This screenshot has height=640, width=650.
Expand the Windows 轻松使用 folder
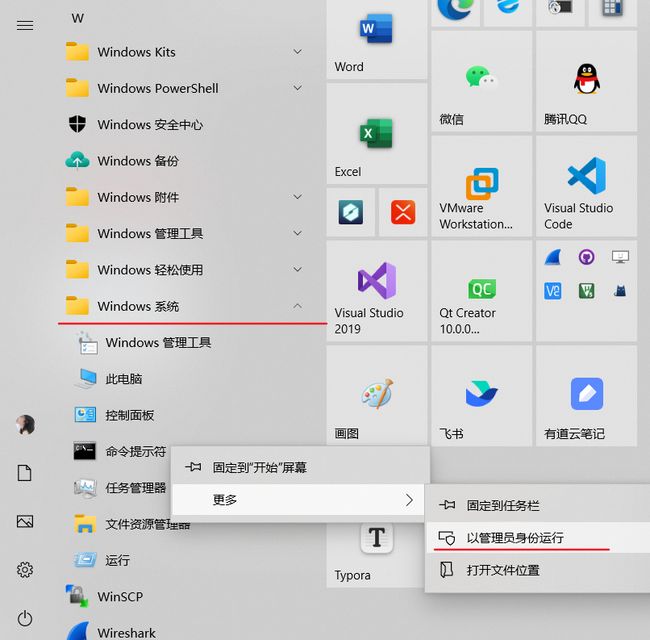click(184, 269)
